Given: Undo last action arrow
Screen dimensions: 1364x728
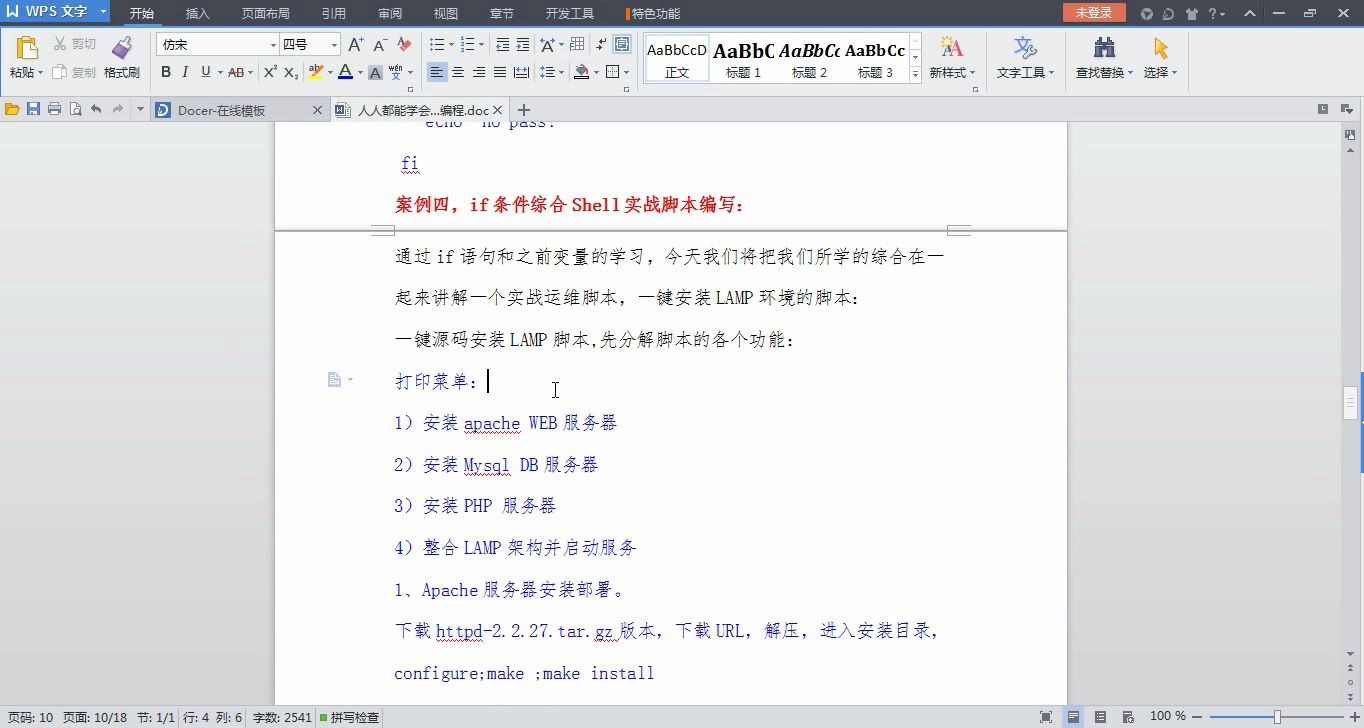Looking at the screenshot, I should pos(96,109).
